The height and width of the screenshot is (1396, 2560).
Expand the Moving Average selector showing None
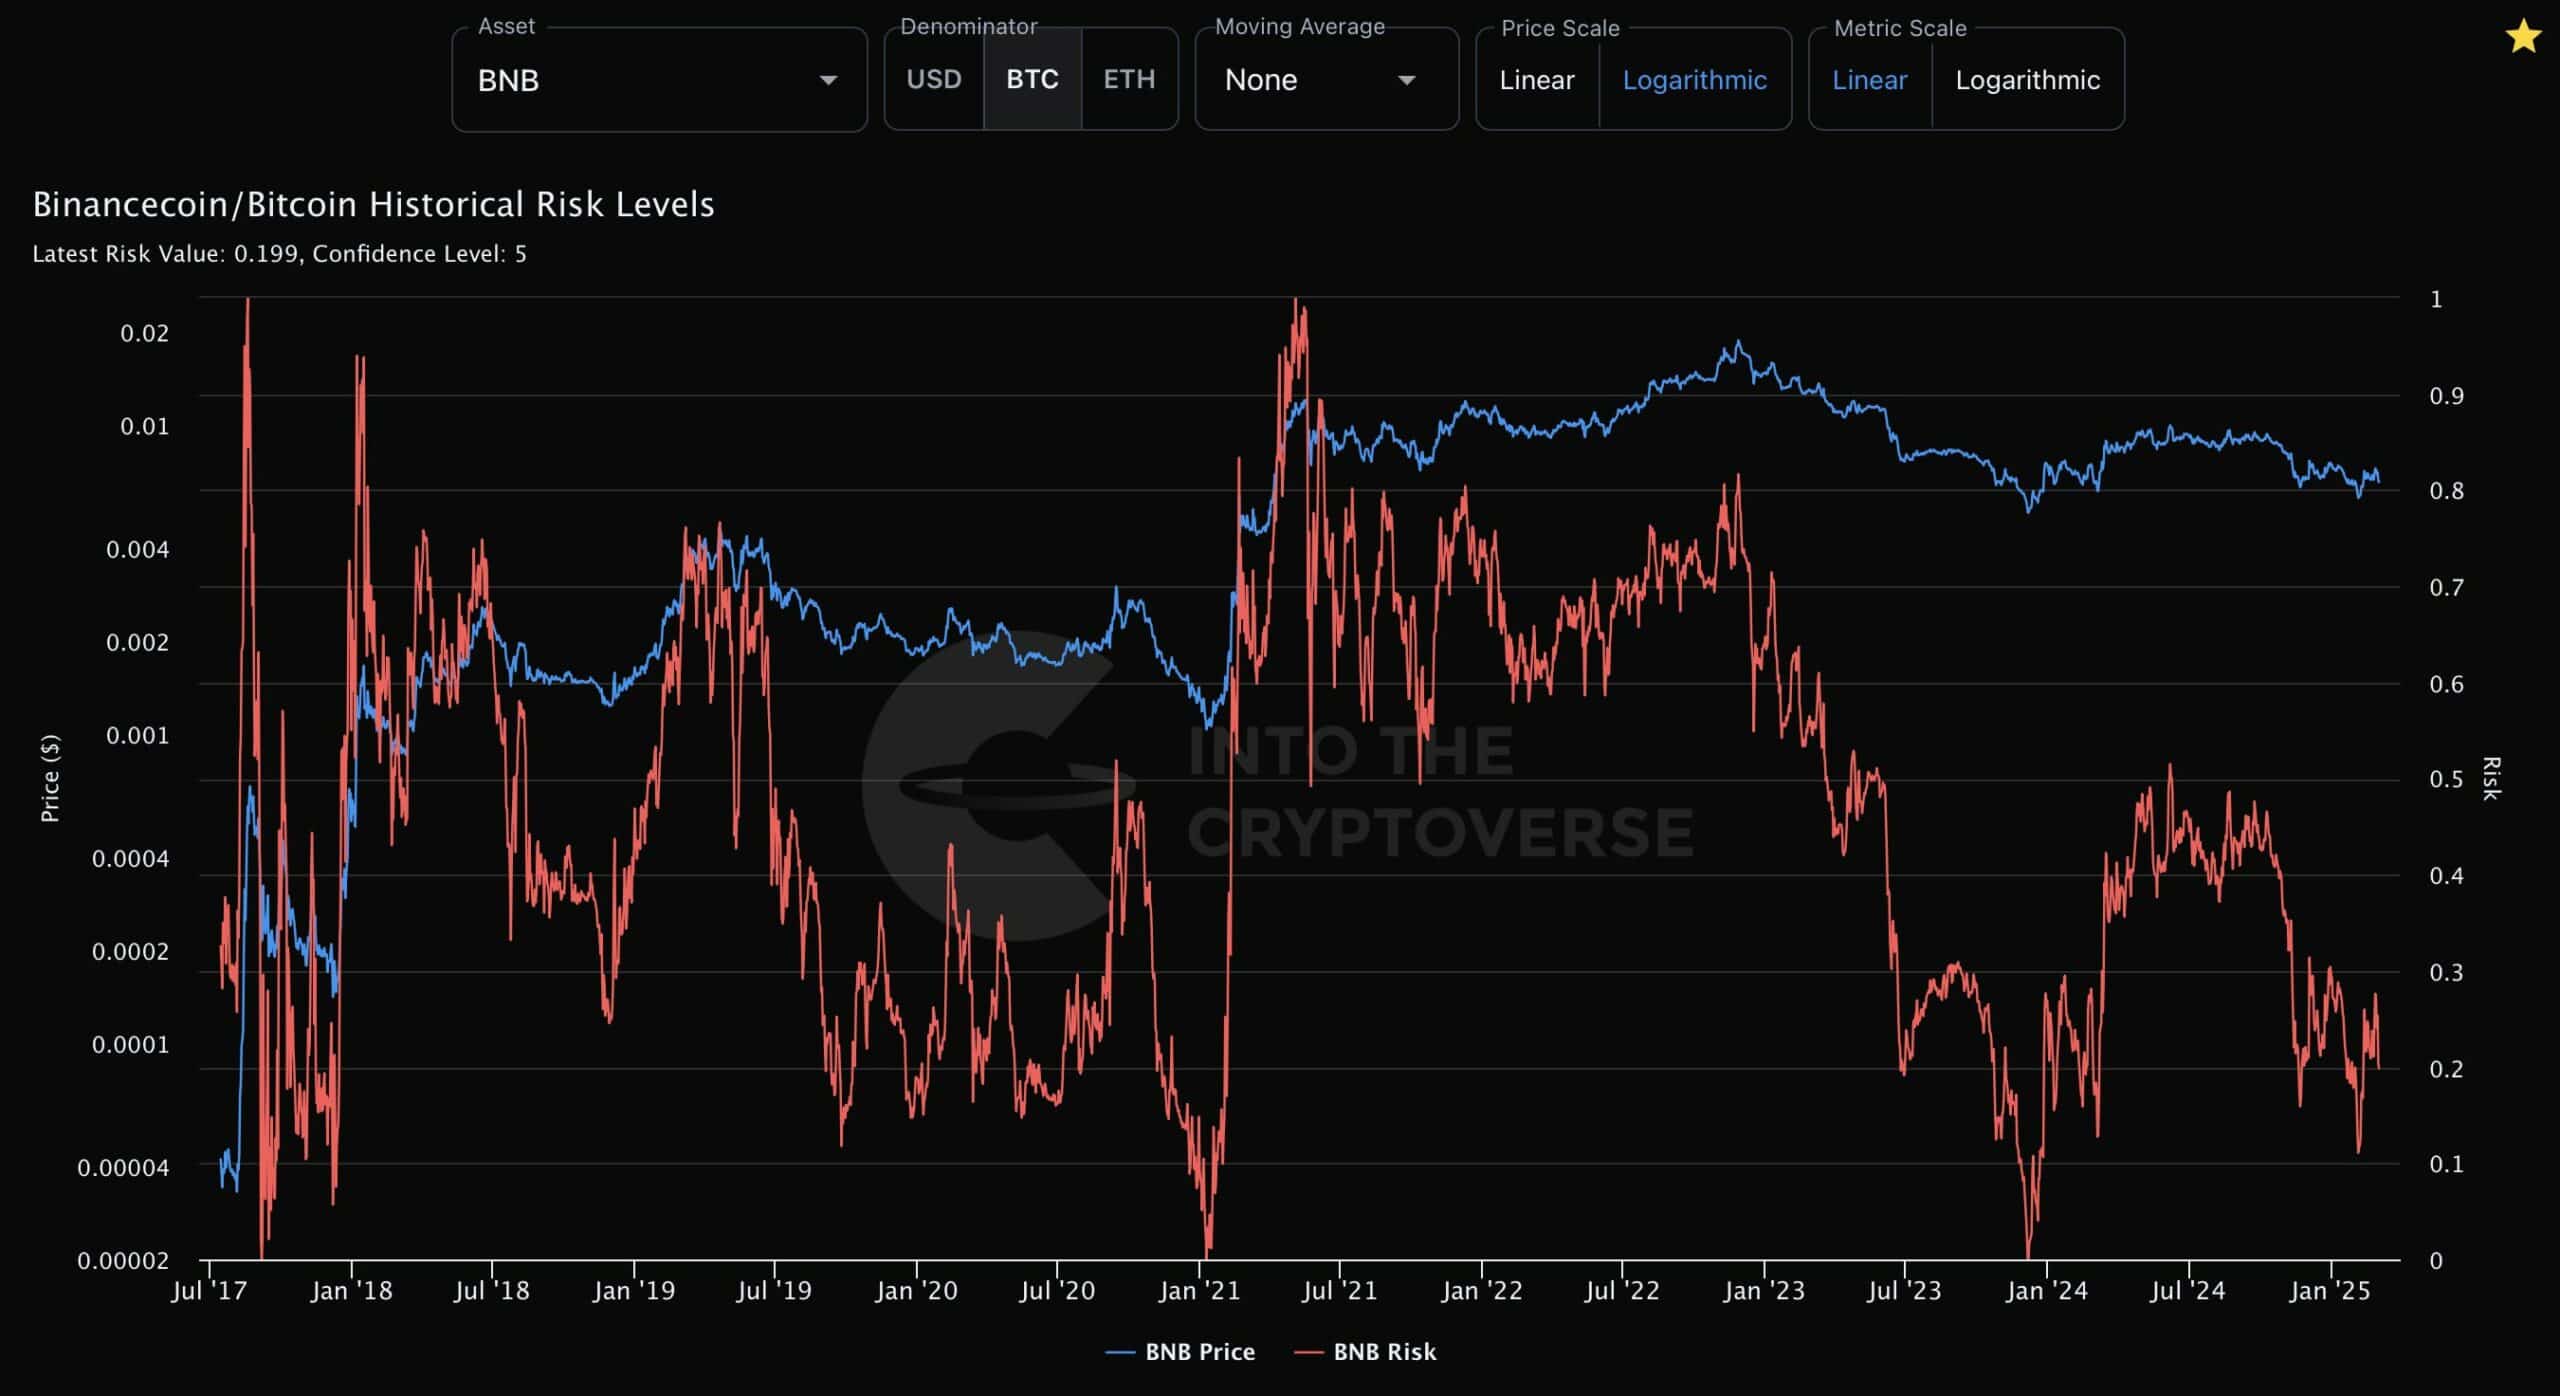click(1326, 80)
